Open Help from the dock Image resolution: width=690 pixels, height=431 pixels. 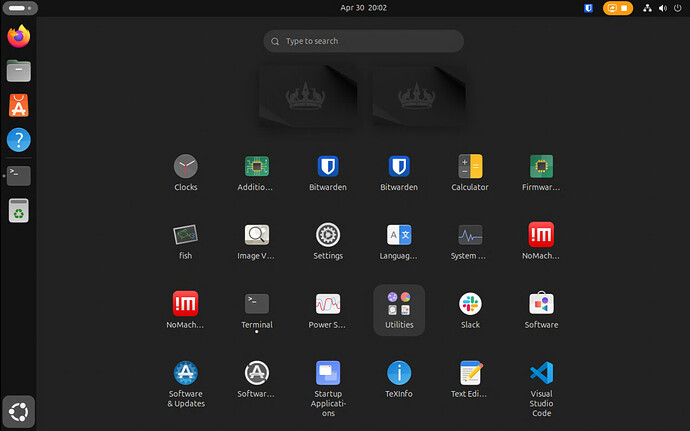click(x=18, y=140)
